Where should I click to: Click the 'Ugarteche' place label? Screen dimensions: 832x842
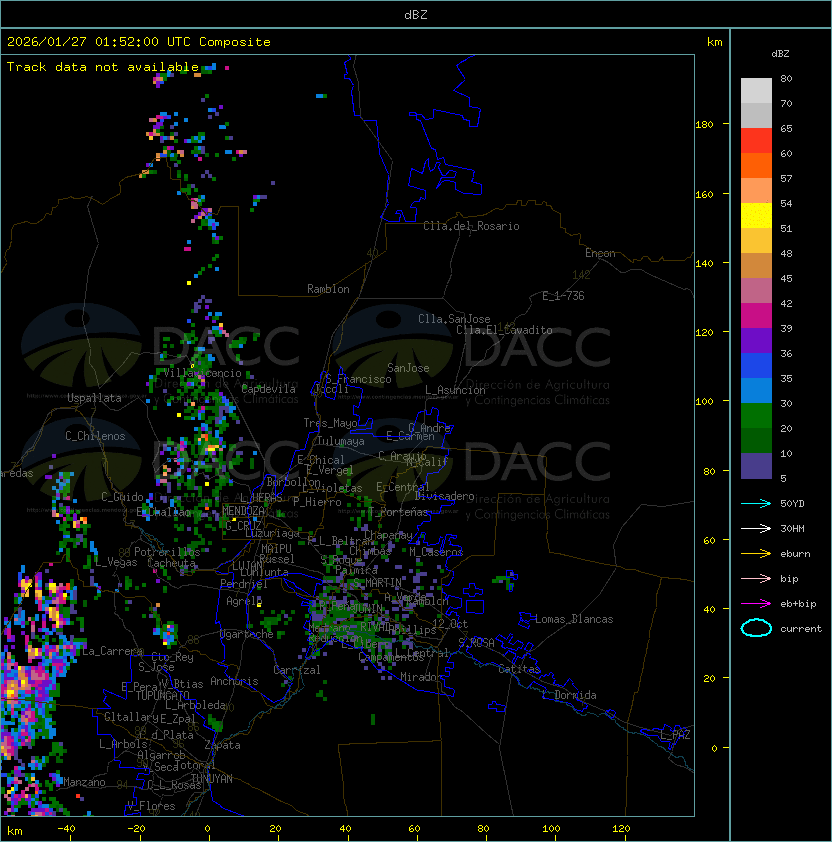(247, 634)
